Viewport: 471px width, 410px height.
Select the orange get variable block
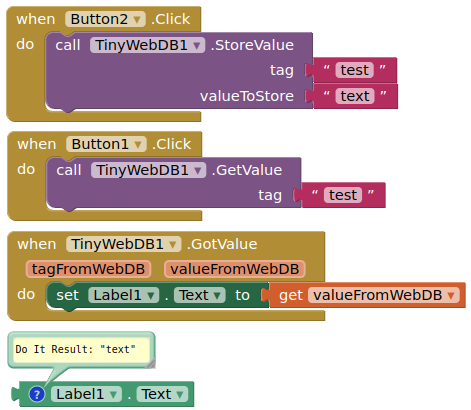coord(367,295)
